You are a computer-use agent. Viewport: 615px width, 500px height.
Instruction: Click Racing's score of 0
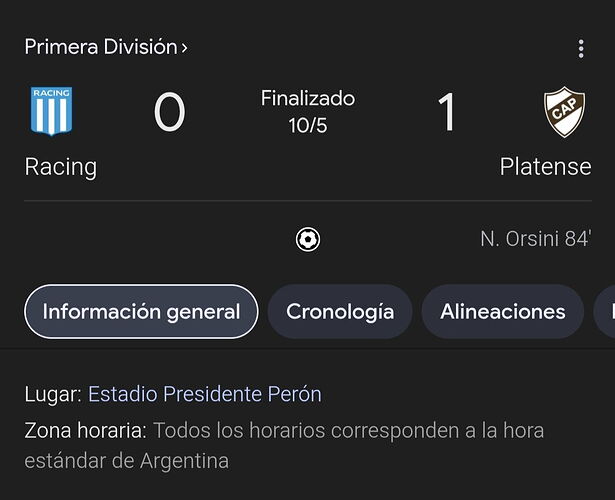(169, 112)
